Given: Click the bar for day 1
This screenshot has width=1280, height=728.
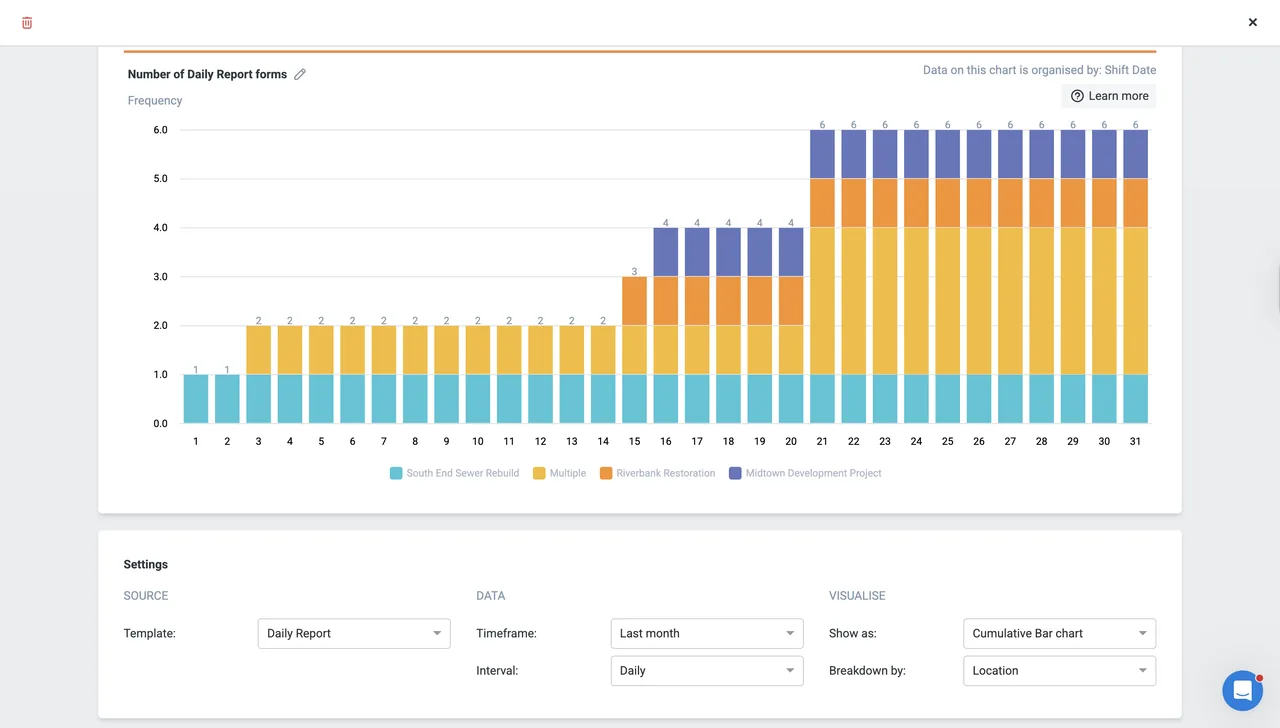Looking at the screenshot, I should [x=196, y=399].
